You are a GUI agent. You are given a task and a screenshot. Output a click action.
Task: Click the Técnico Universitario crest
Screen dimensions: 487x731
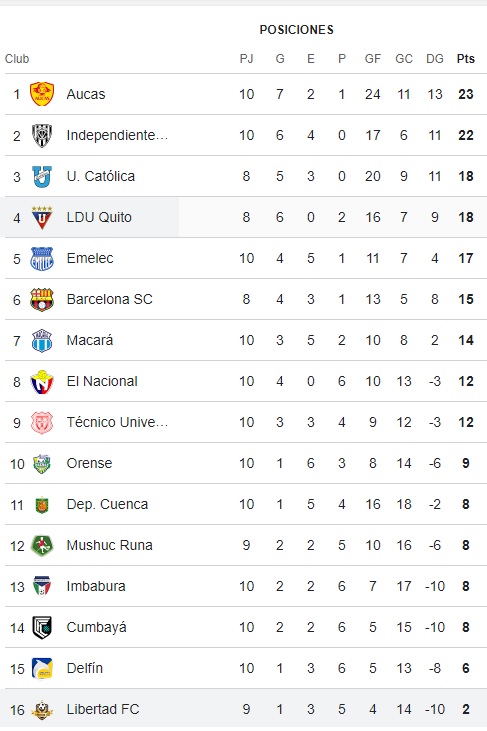click(x=42, y=422)
